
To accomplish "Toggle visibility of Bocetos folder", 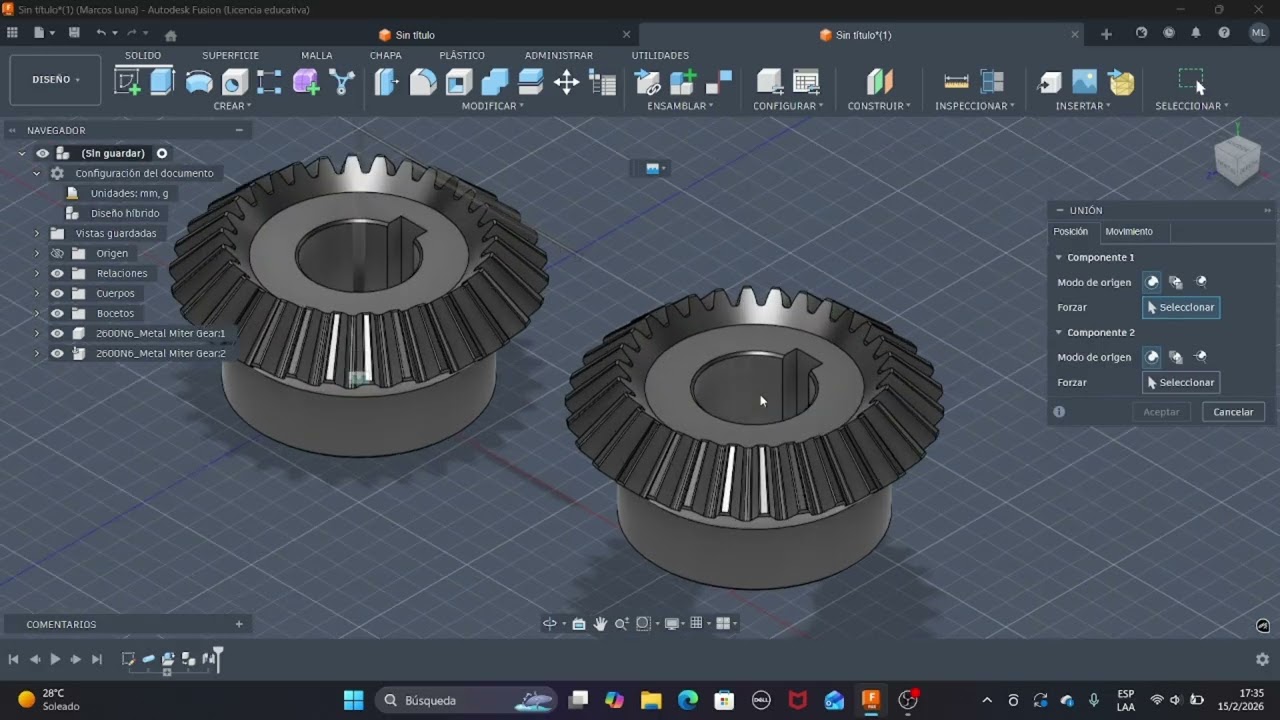I will pyautogui.click(x=57, y=313).
